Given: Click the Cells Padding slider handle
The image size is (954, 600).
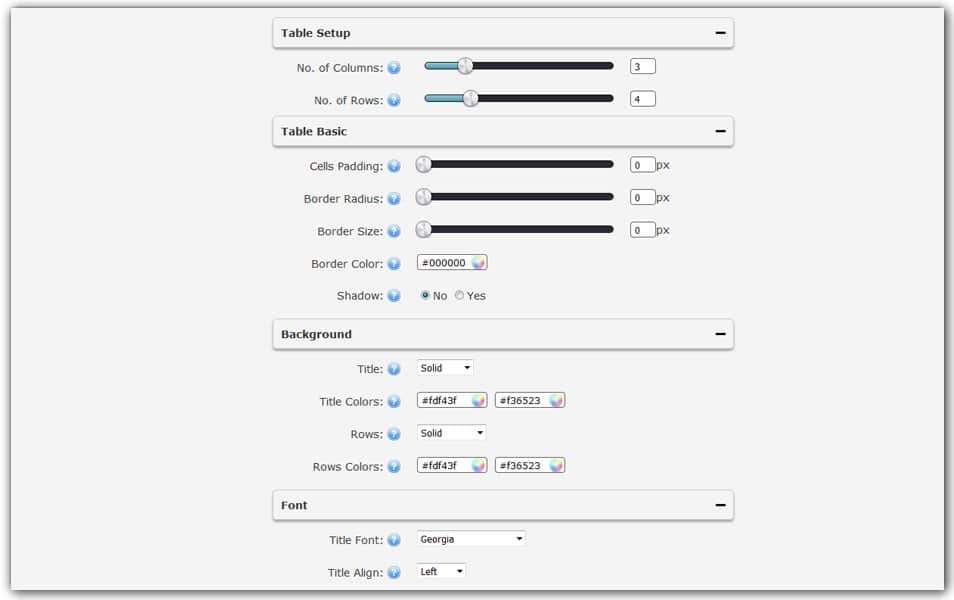Looking at the screenshot, I should [x=423, y=164].
